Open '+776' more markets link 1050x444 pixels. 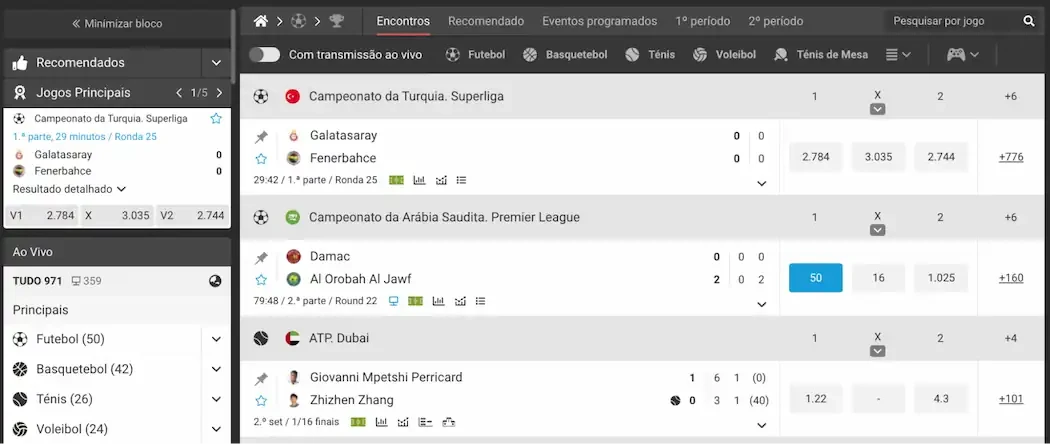point(1011,157)
